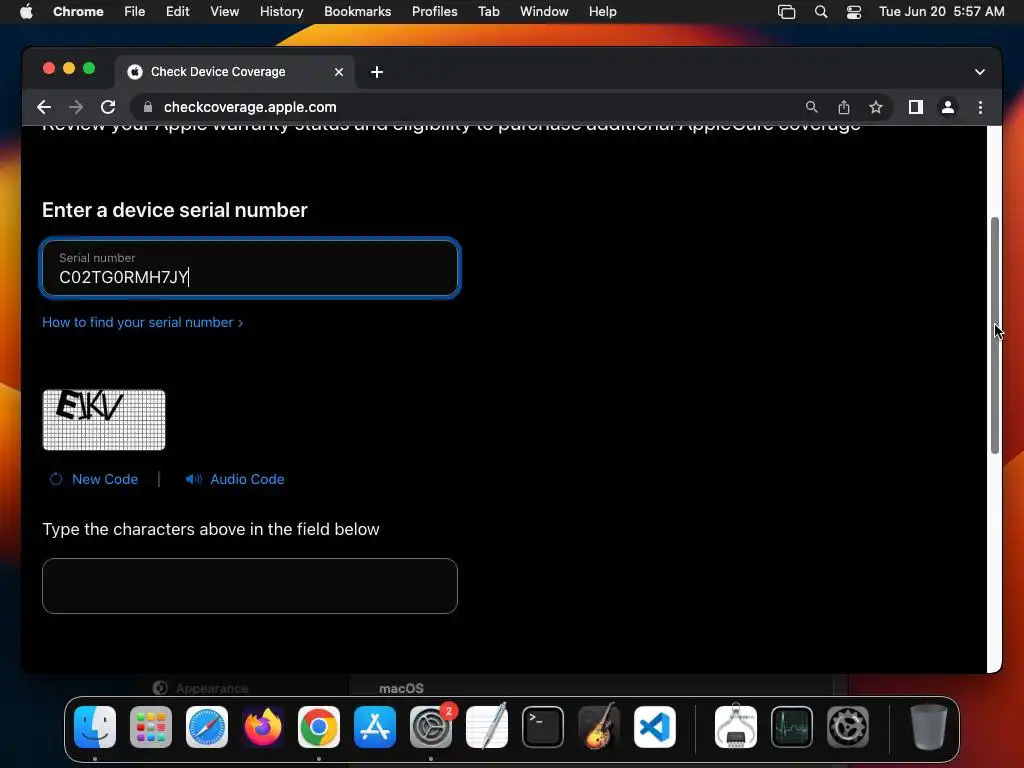Open Activity Monitor from the Dock
The image size is (1024, 768).
coord(792,727)
